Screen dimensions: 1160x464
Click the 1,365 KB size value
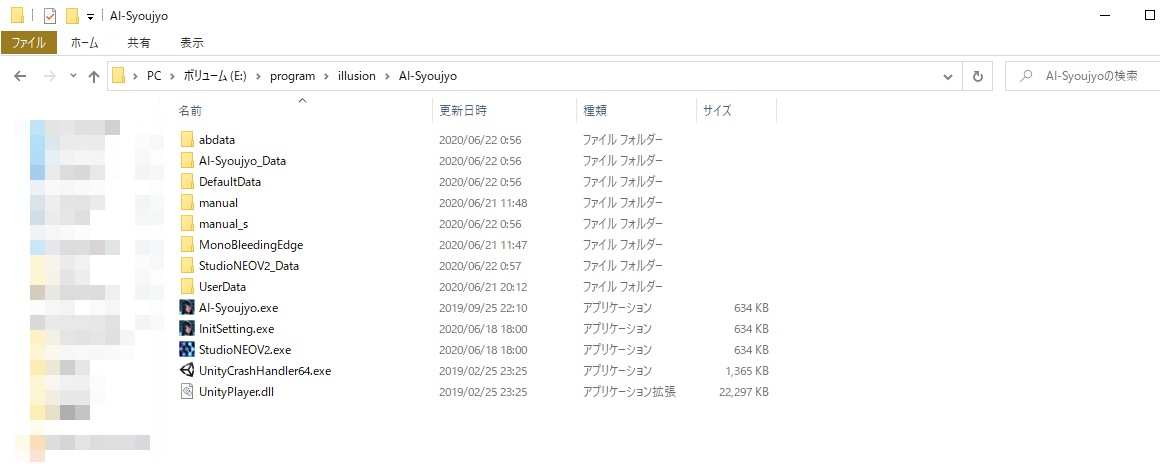tap(748, 370)
